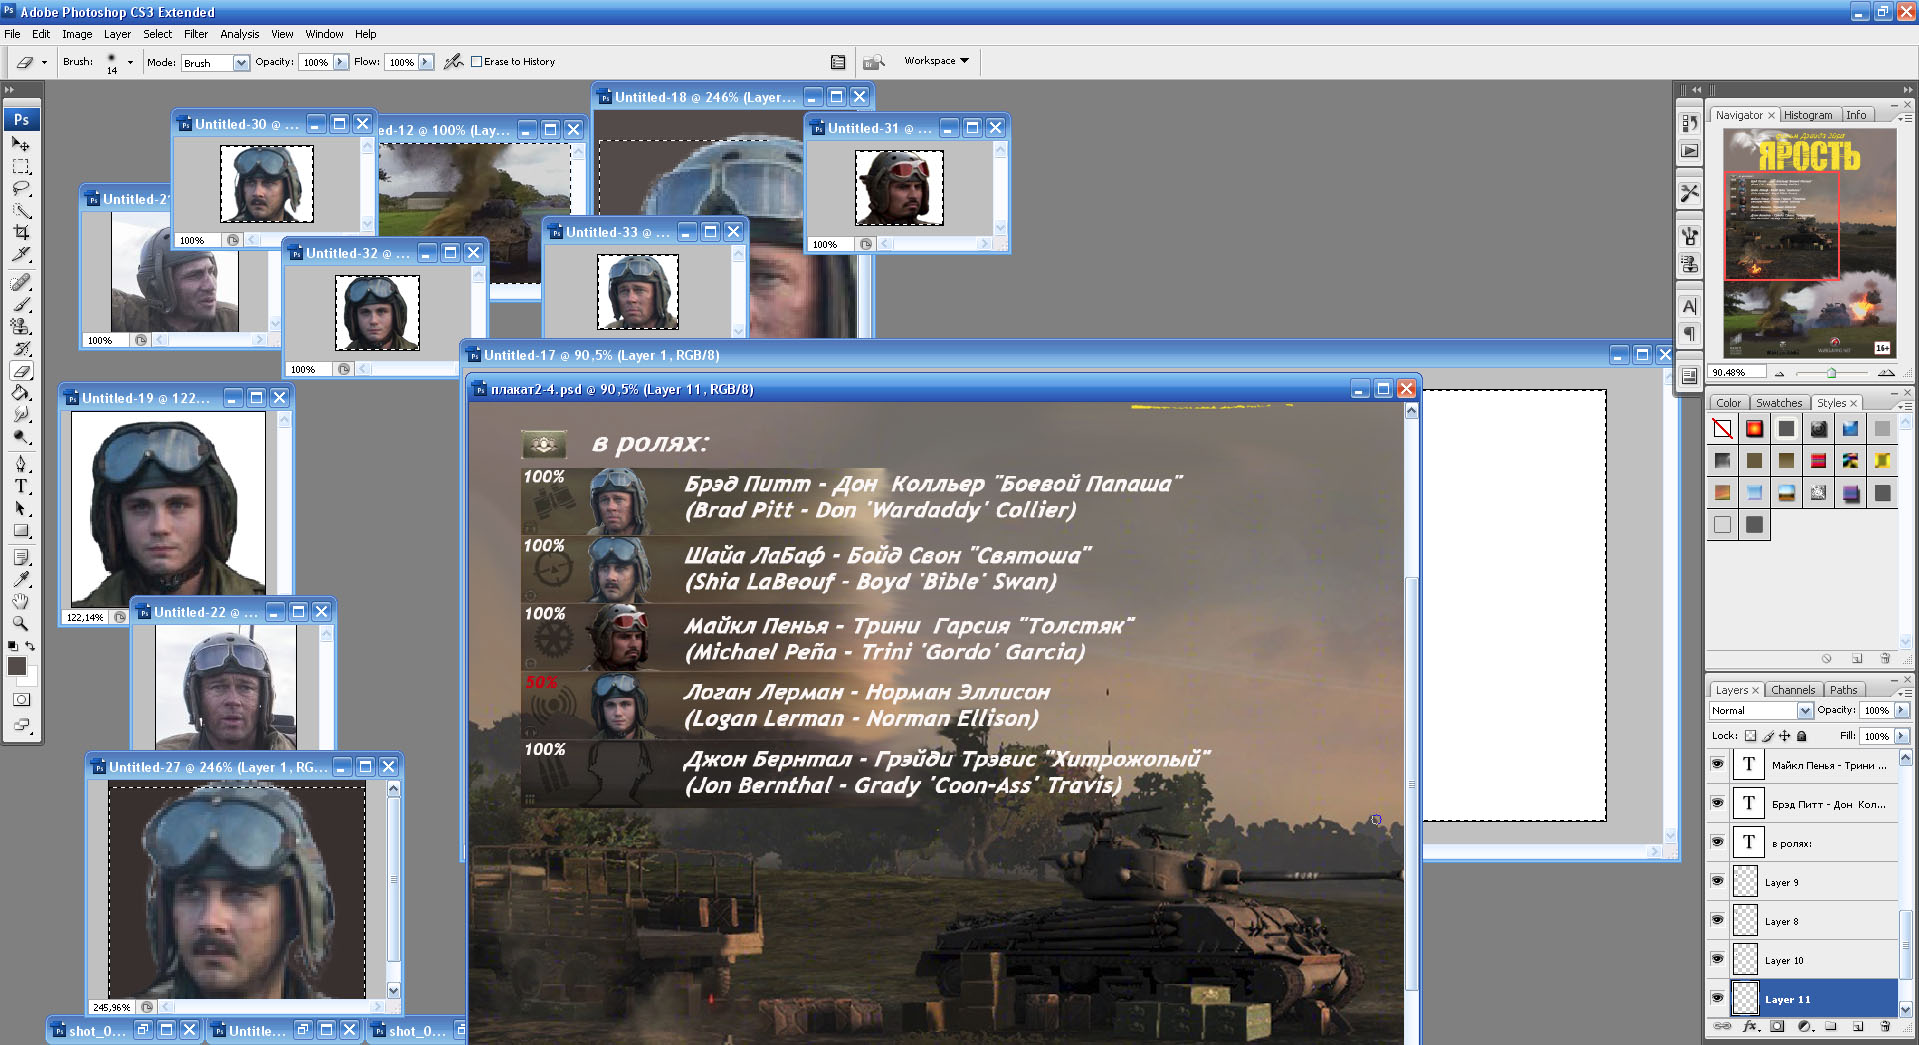Switch to the Histogram tab
Viewport: 1919px width, 1045px height.
pyautogui.click(x=1808, y=115)
